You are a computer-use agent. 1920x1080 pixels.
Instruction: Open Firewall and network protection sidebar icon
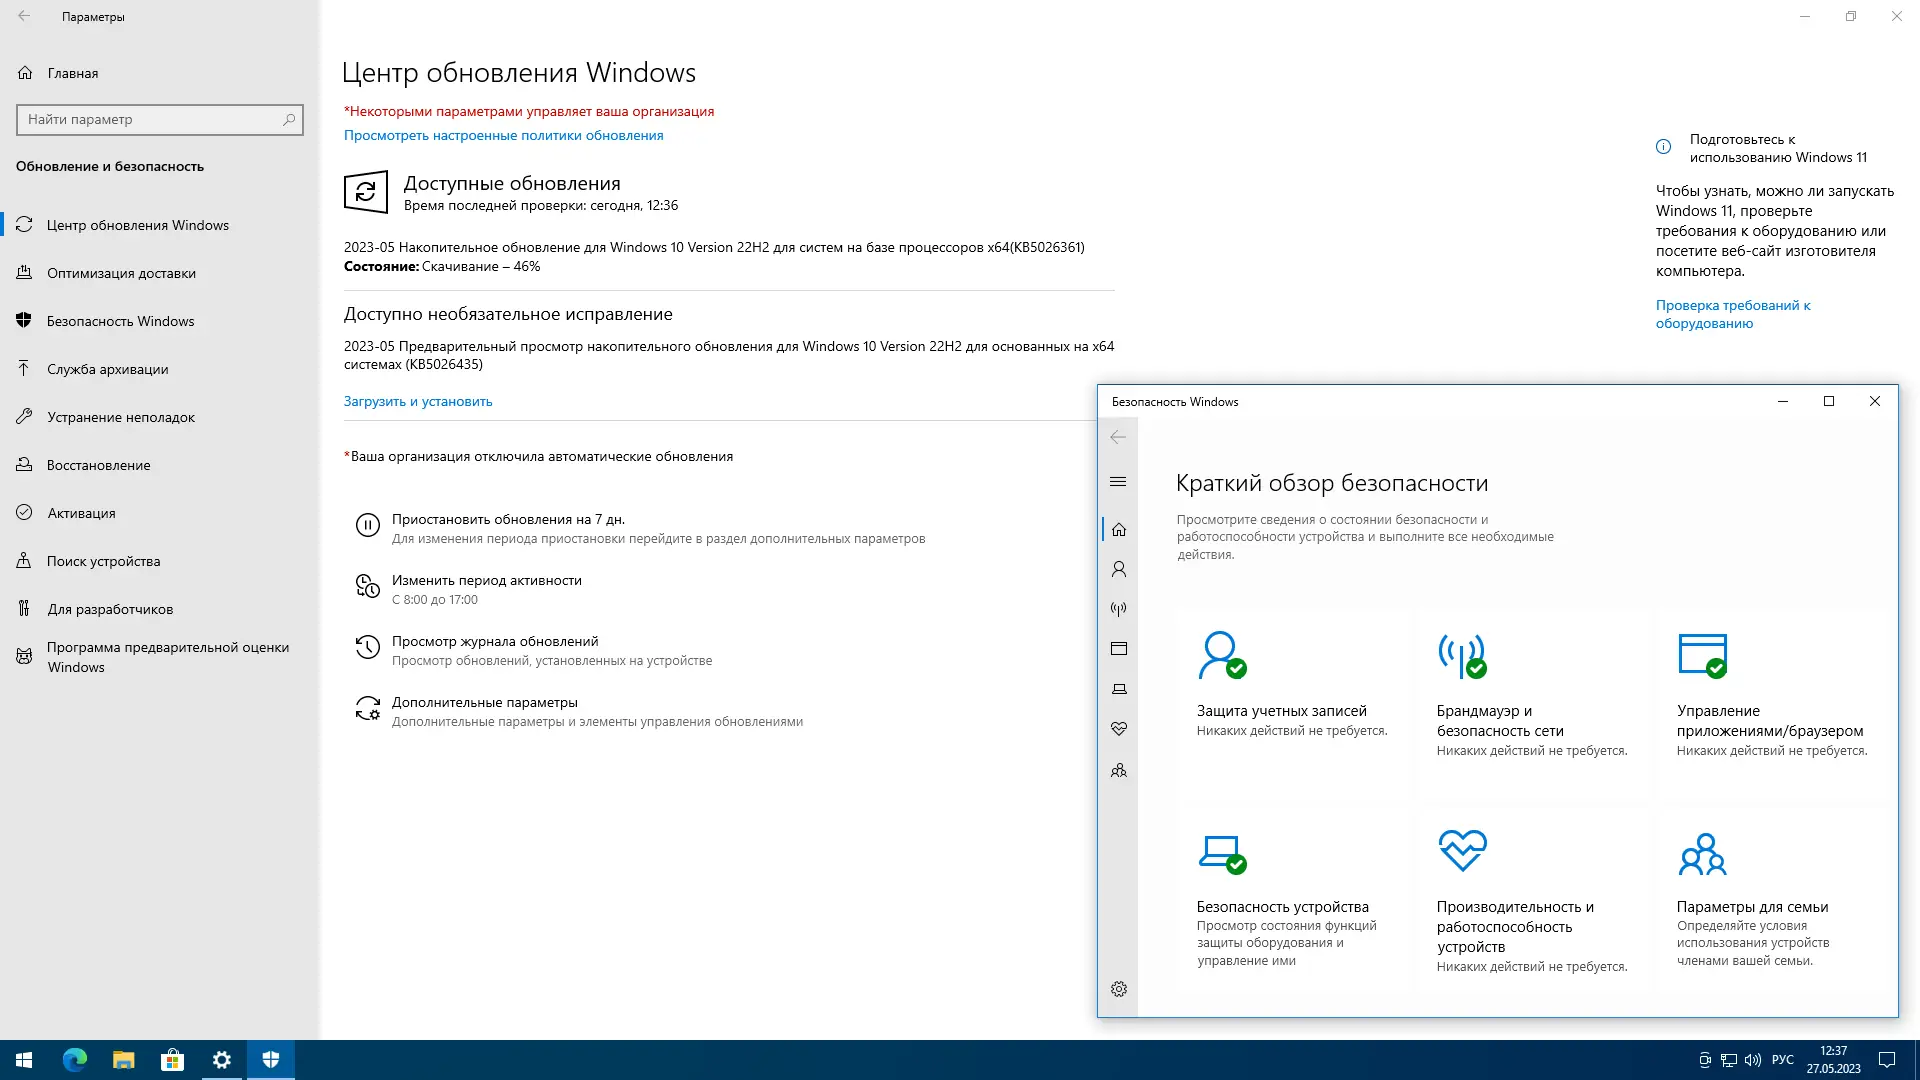coord(1118,608)
